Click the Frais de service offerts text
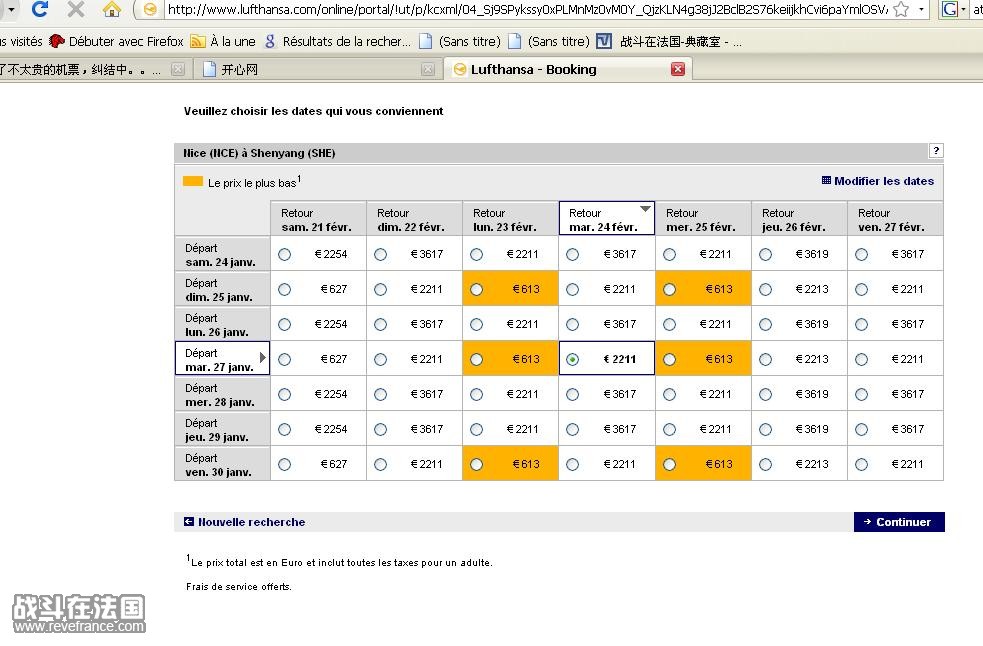Image resolution: width=983 pixels, height=646 pixels. click(x=239, y=587)
